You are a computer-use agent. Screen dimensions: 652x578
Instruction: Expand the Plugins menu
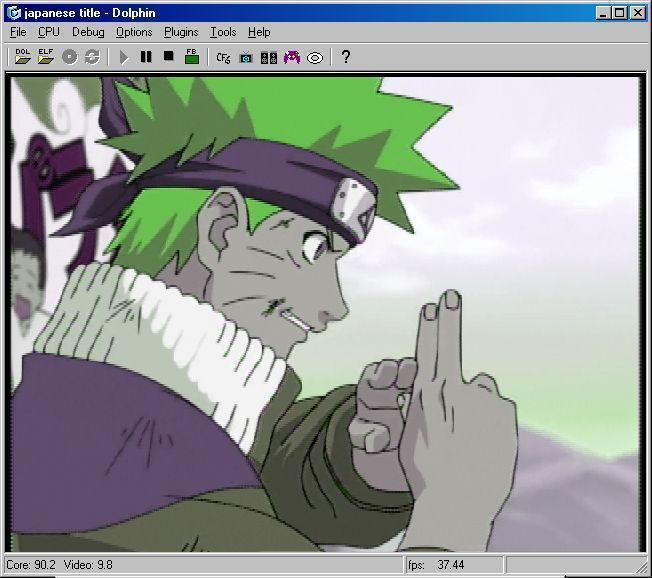tap(181, 32)
